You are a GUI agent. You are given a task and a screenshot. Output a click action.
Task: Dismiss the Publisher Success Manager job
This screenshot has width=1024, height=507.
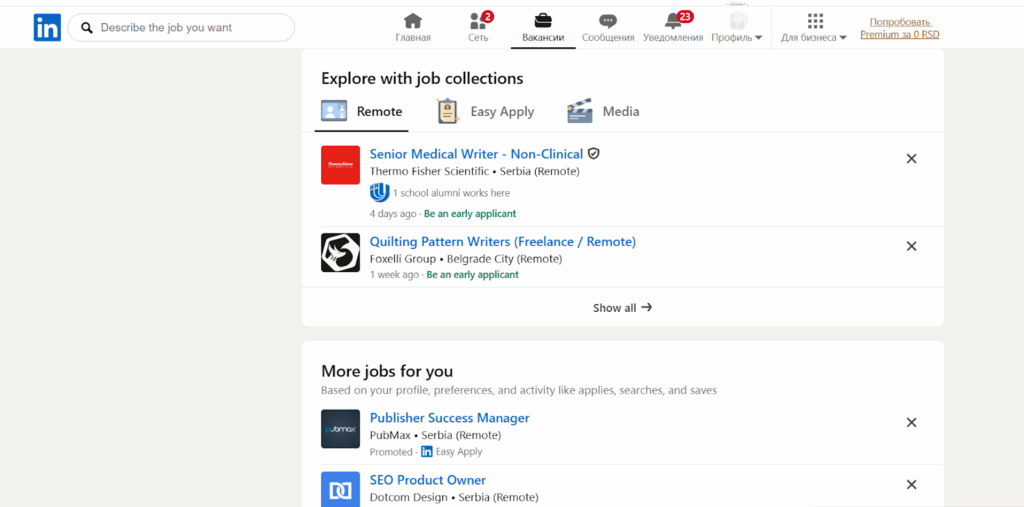(x=911, y=422)
